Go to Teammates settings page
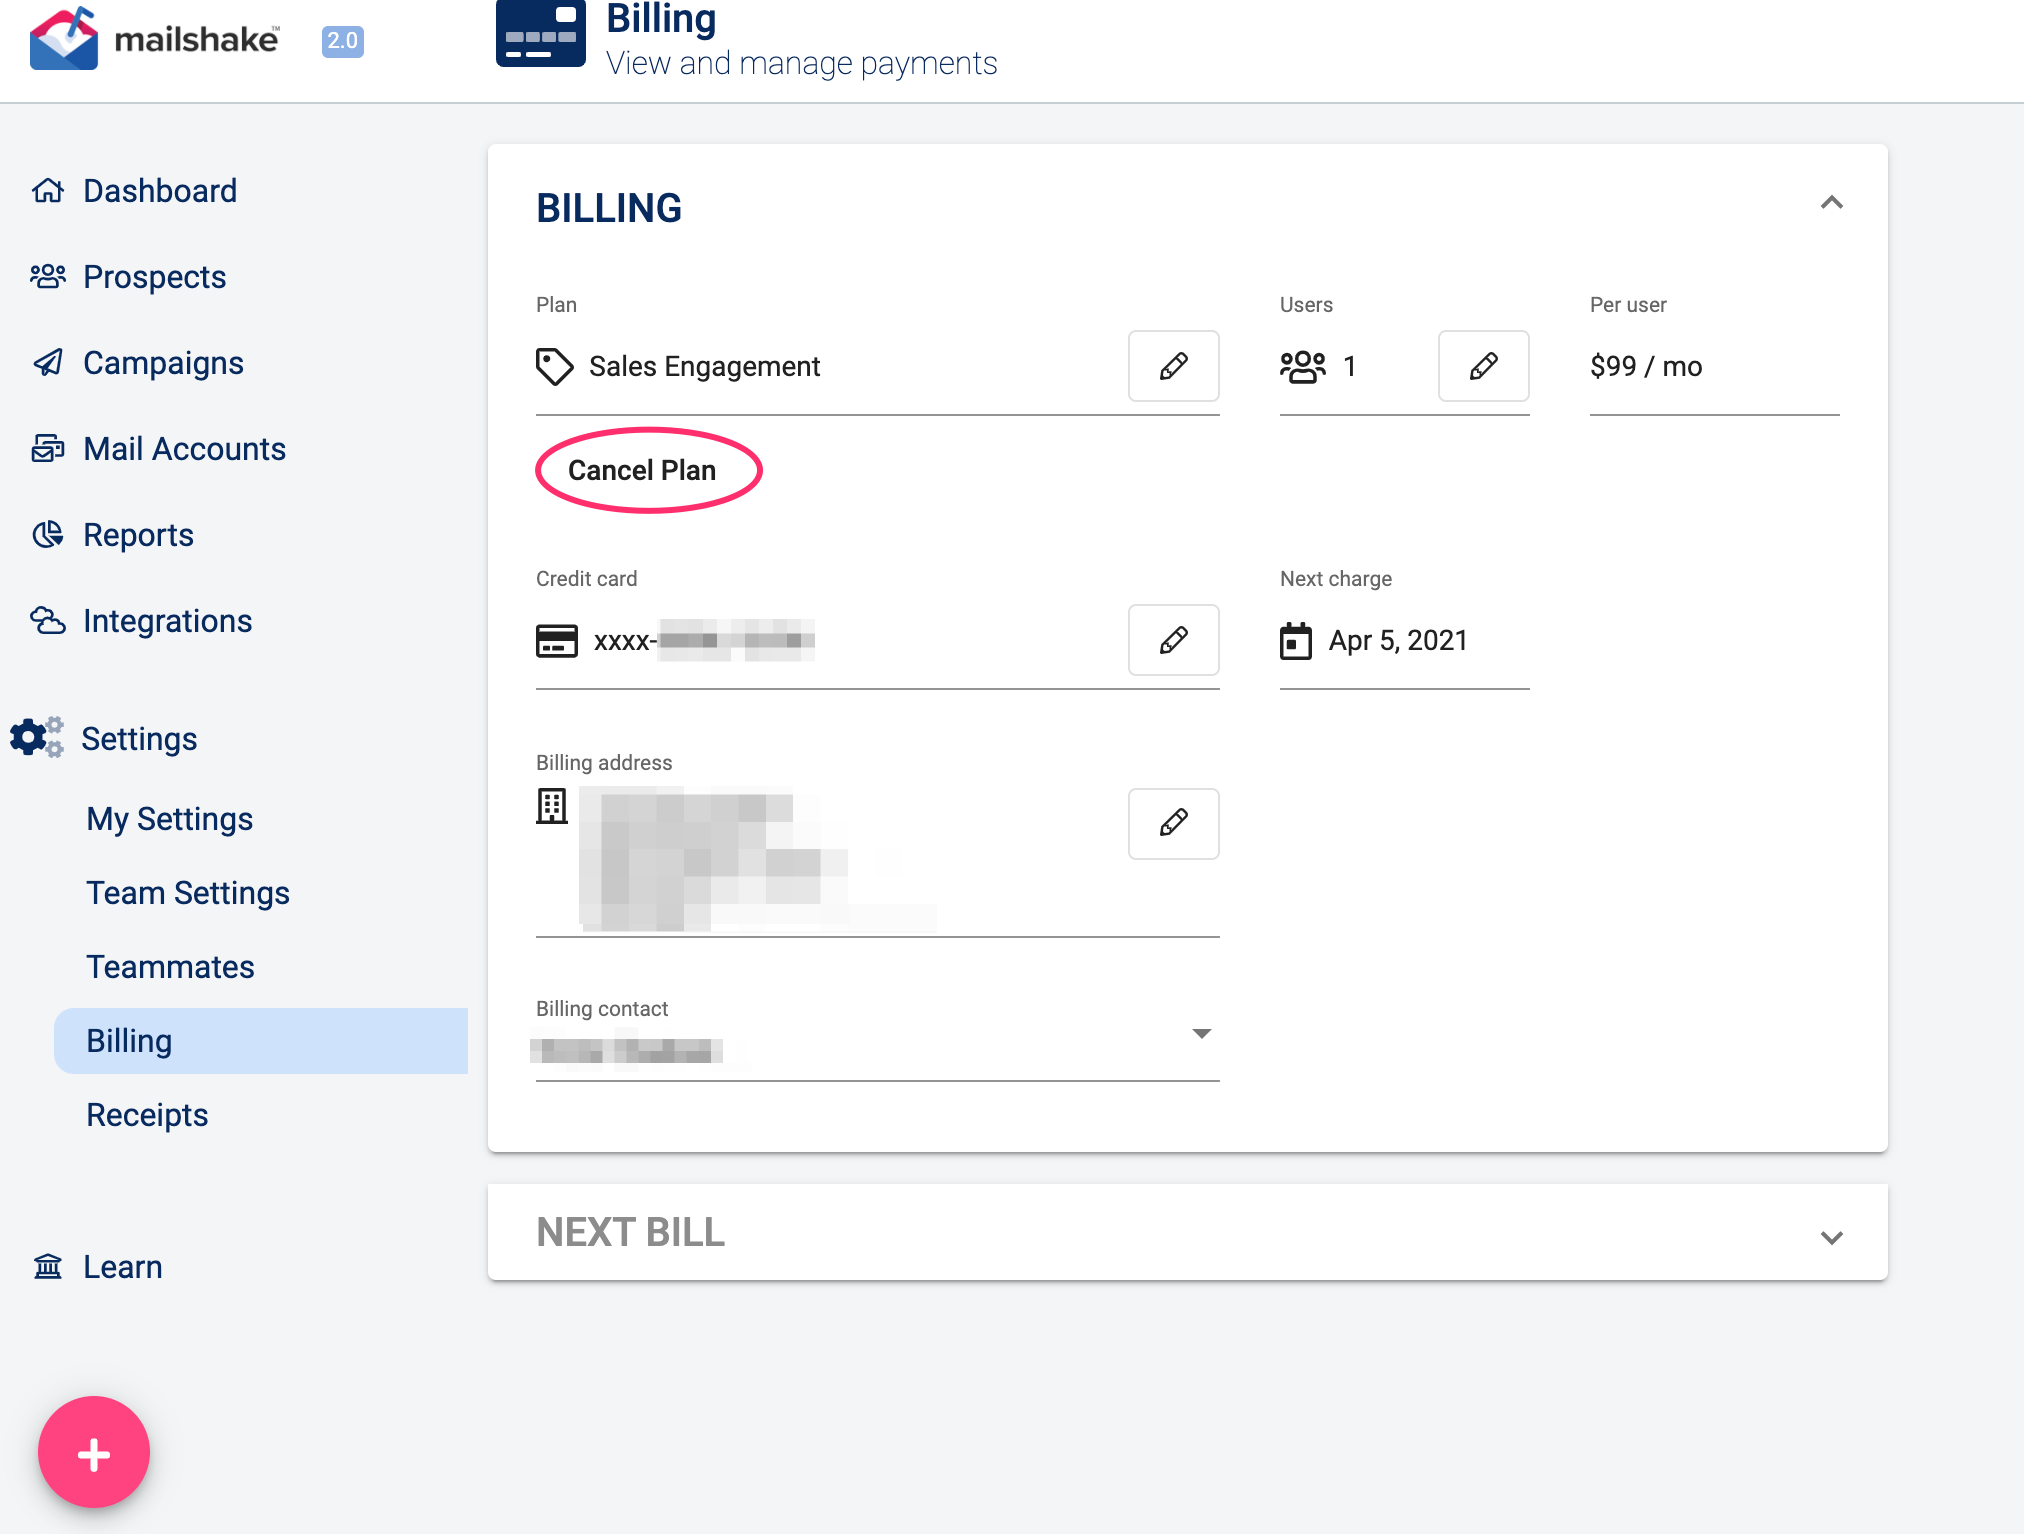 (170, 966)
